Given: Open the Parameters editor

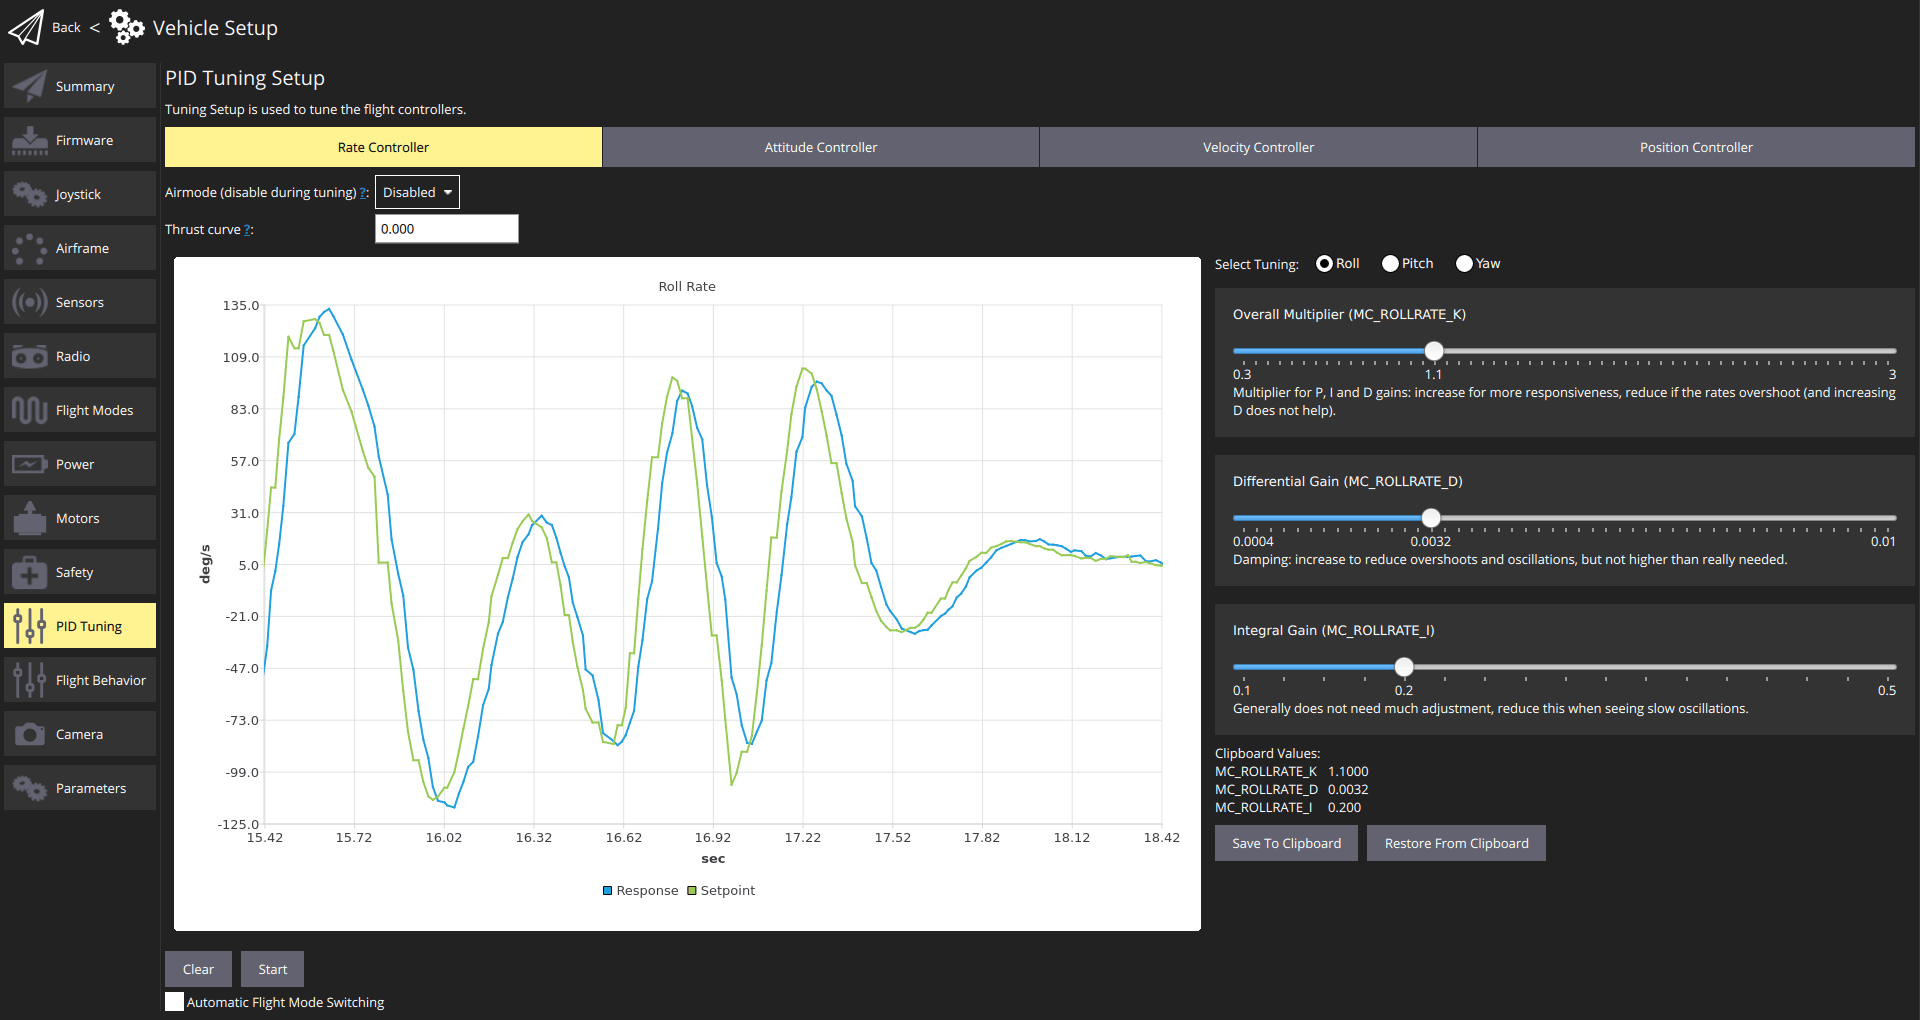Looking at the screenshot, I should click(80, 787).
